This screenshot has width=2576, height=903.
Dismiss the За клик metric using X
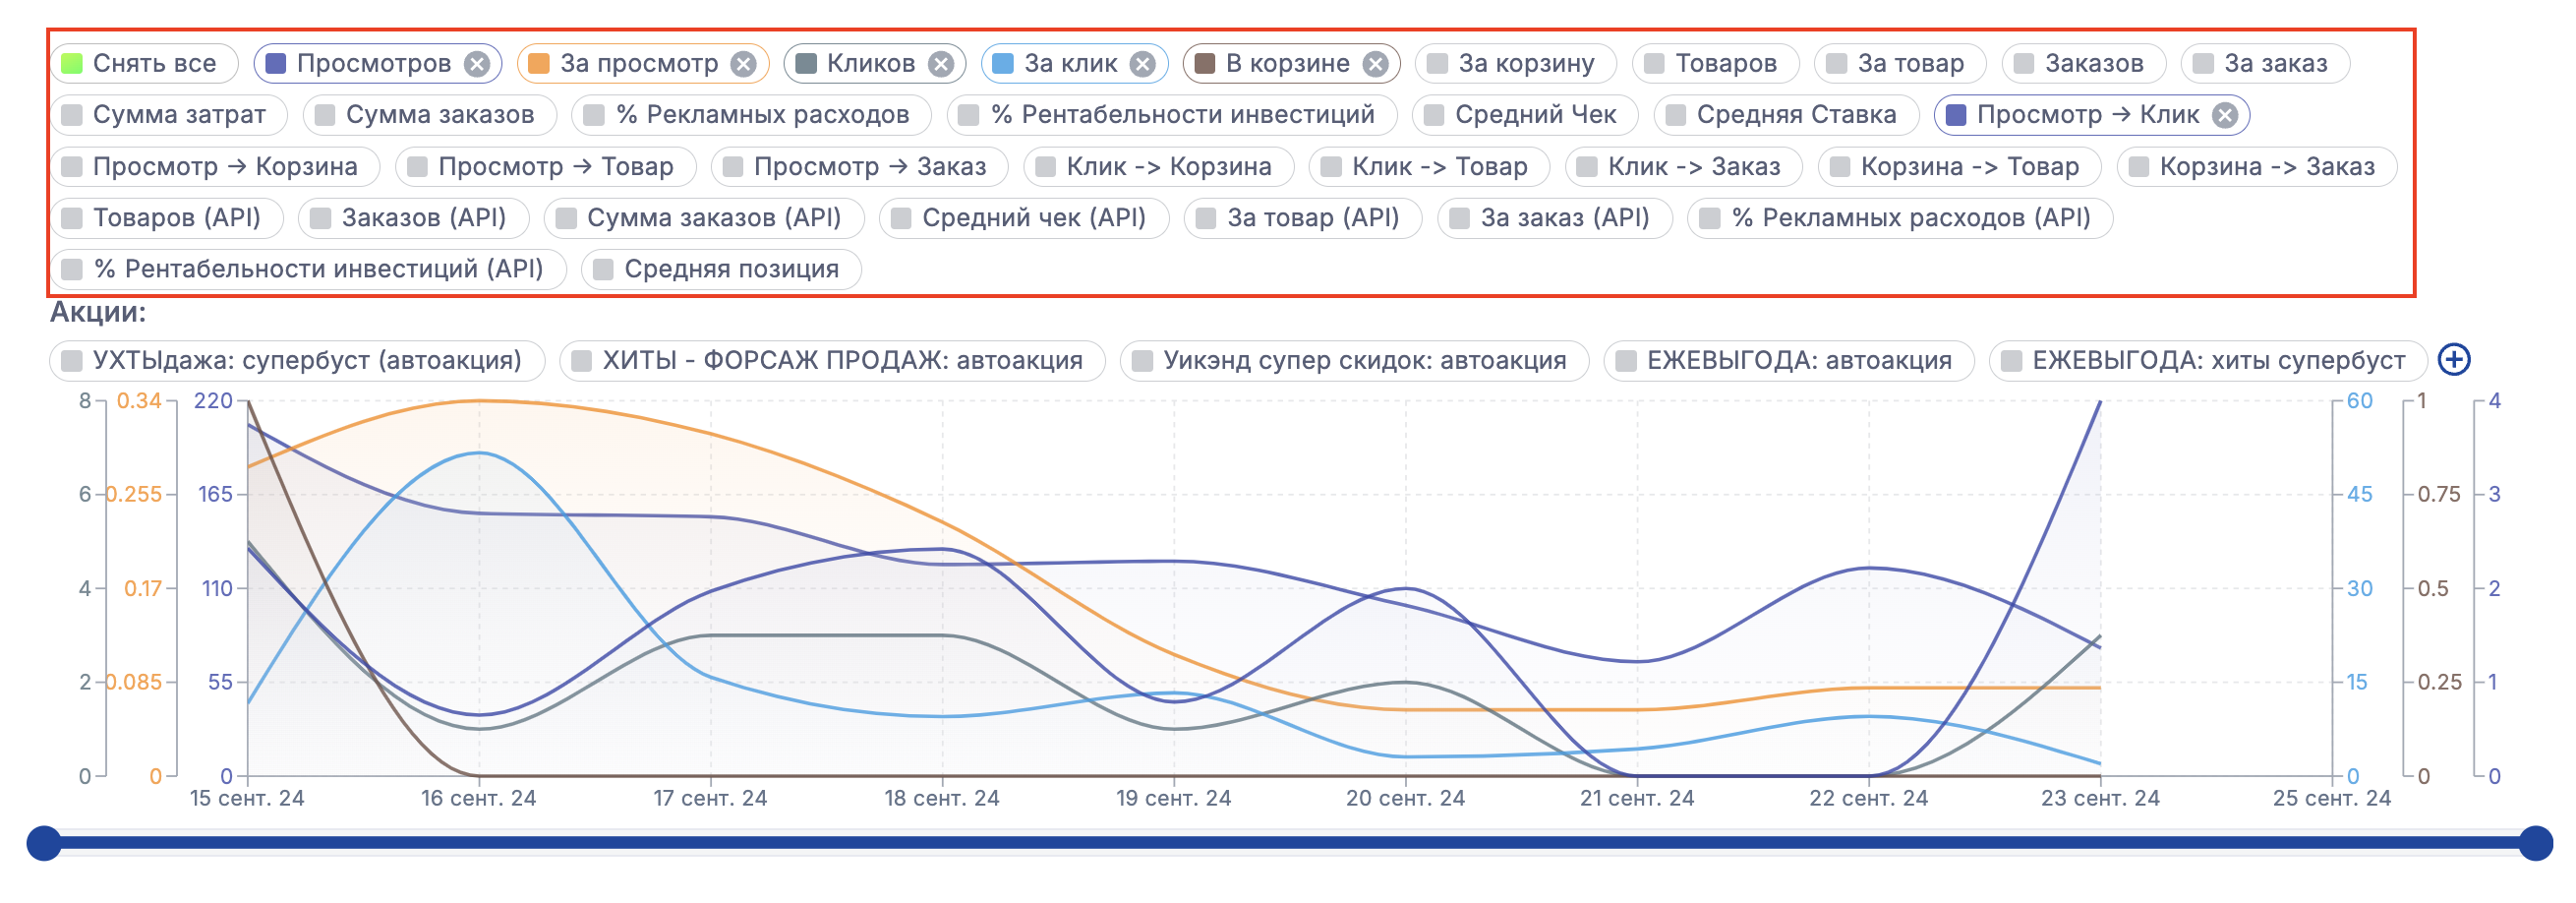(1142, 64)
